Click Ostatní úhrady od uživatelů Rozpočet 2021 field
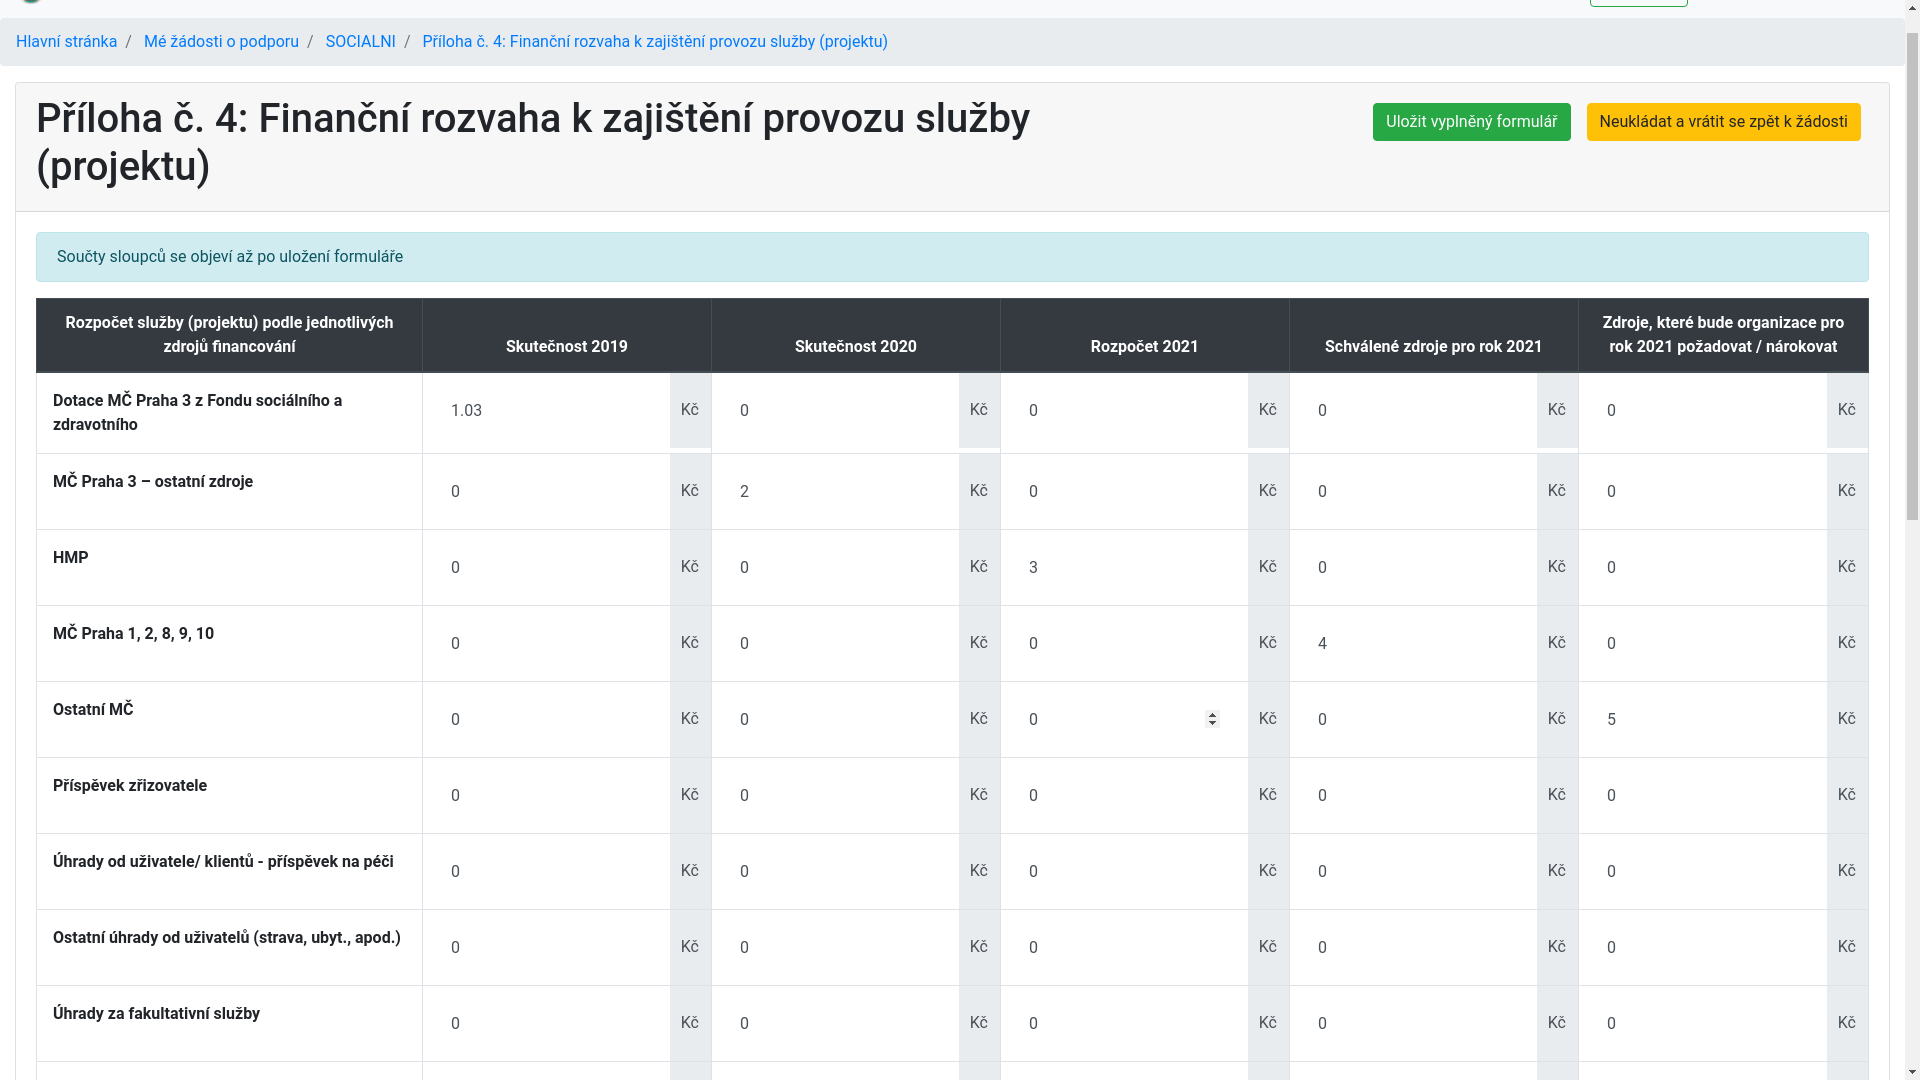 click(x=1125, y=948)
